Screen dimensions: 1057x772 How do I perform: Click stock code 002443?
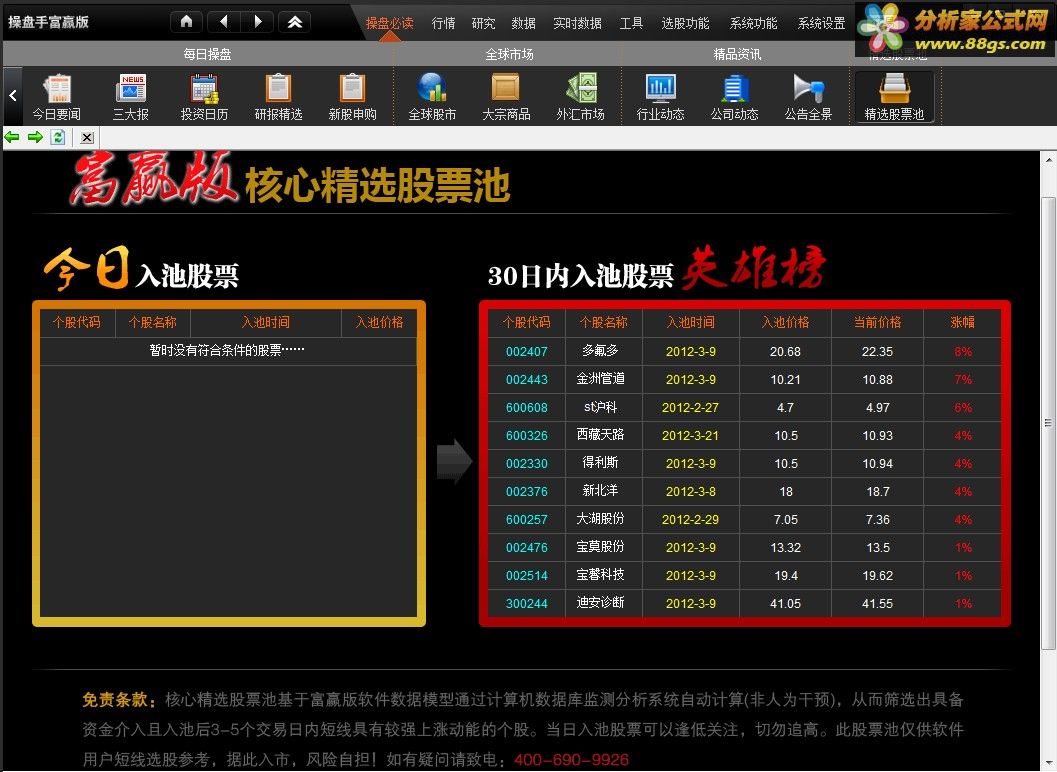526,380
